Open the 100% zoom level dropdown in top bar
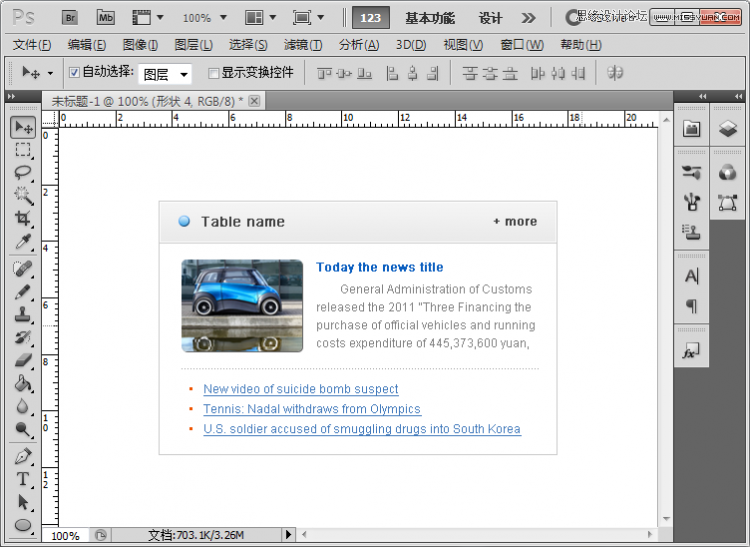Viewport: 750px width, 547px height. pyautogui.click(x=204, y=18)
